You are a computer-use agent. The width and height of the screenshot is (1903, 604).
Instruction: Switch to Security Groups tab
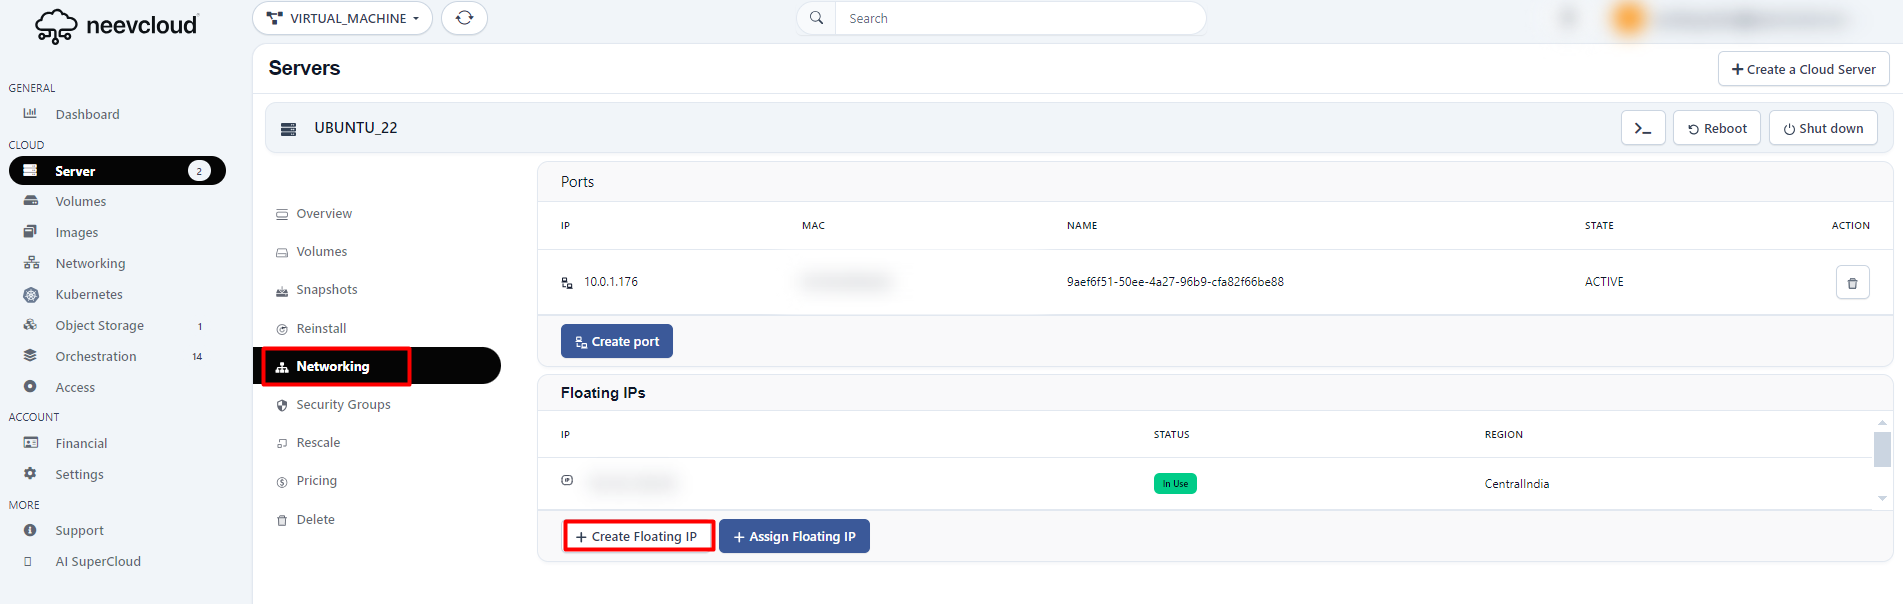(x=343, y=405)
